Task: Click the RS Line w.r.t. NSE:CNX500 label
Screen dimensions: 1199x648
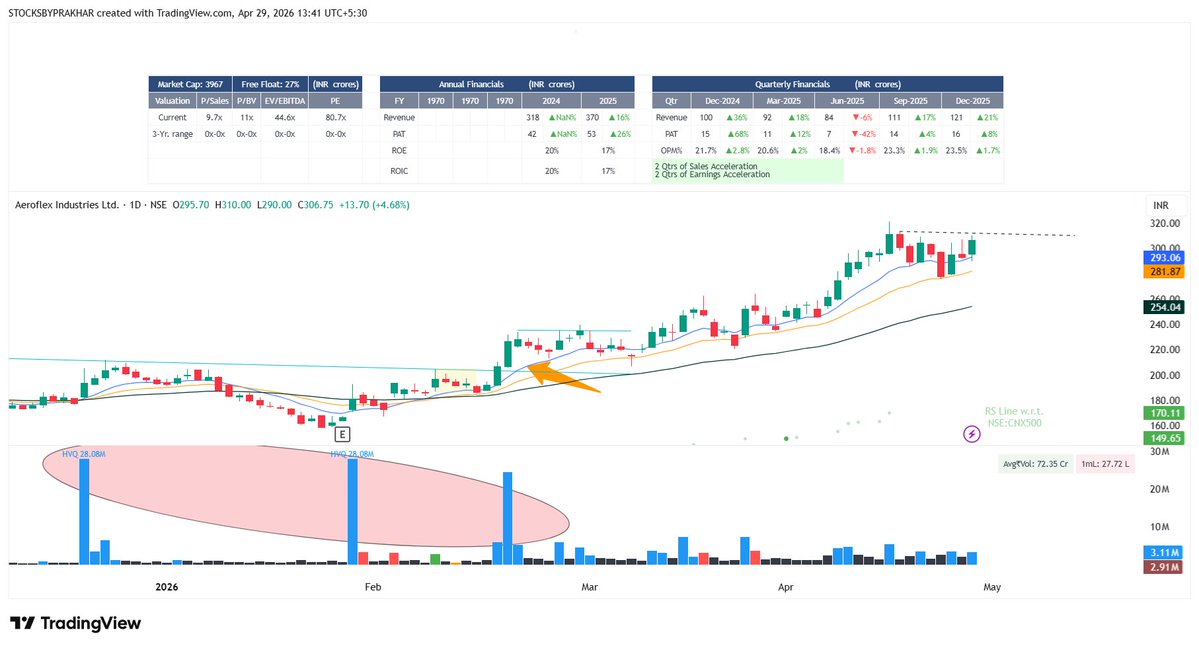Action: pyautogui.click(x=1014, y=417)
